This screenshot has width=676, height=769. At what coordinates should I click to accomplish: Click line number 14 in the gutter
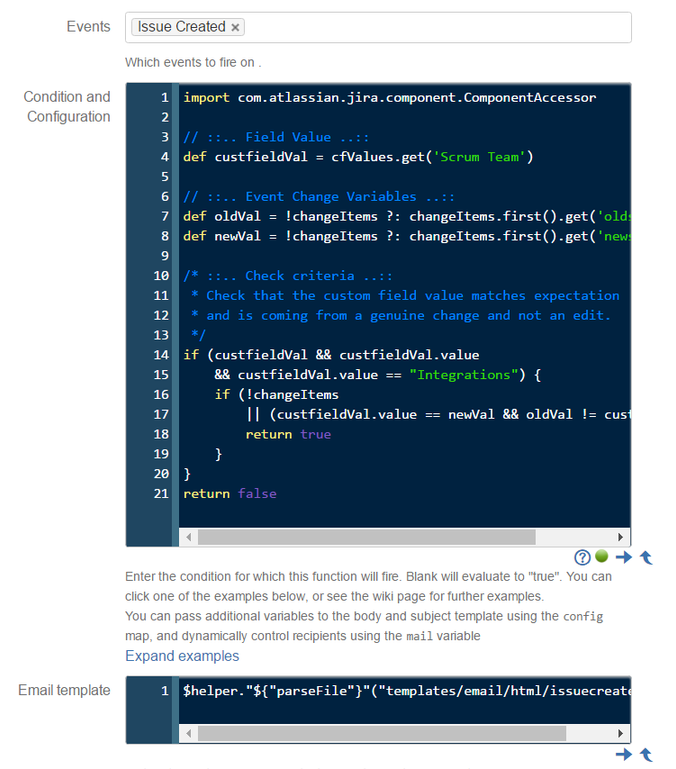(161, 355)
